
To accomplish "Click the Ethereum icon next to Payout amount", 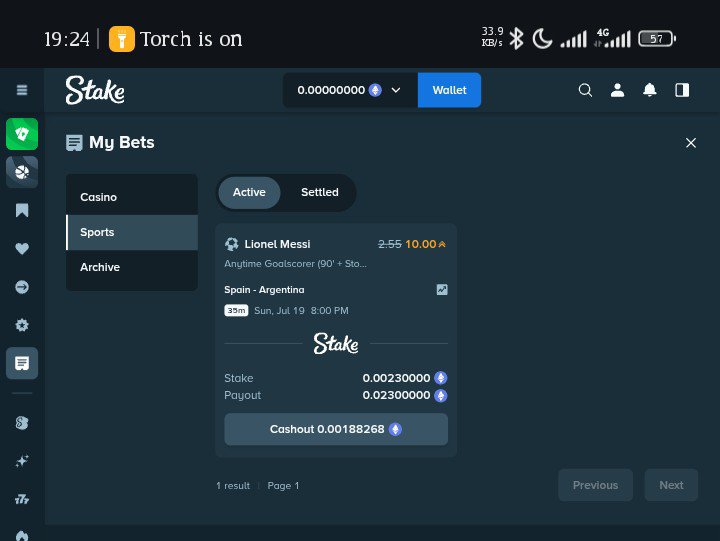I will (x=441, y=395).
